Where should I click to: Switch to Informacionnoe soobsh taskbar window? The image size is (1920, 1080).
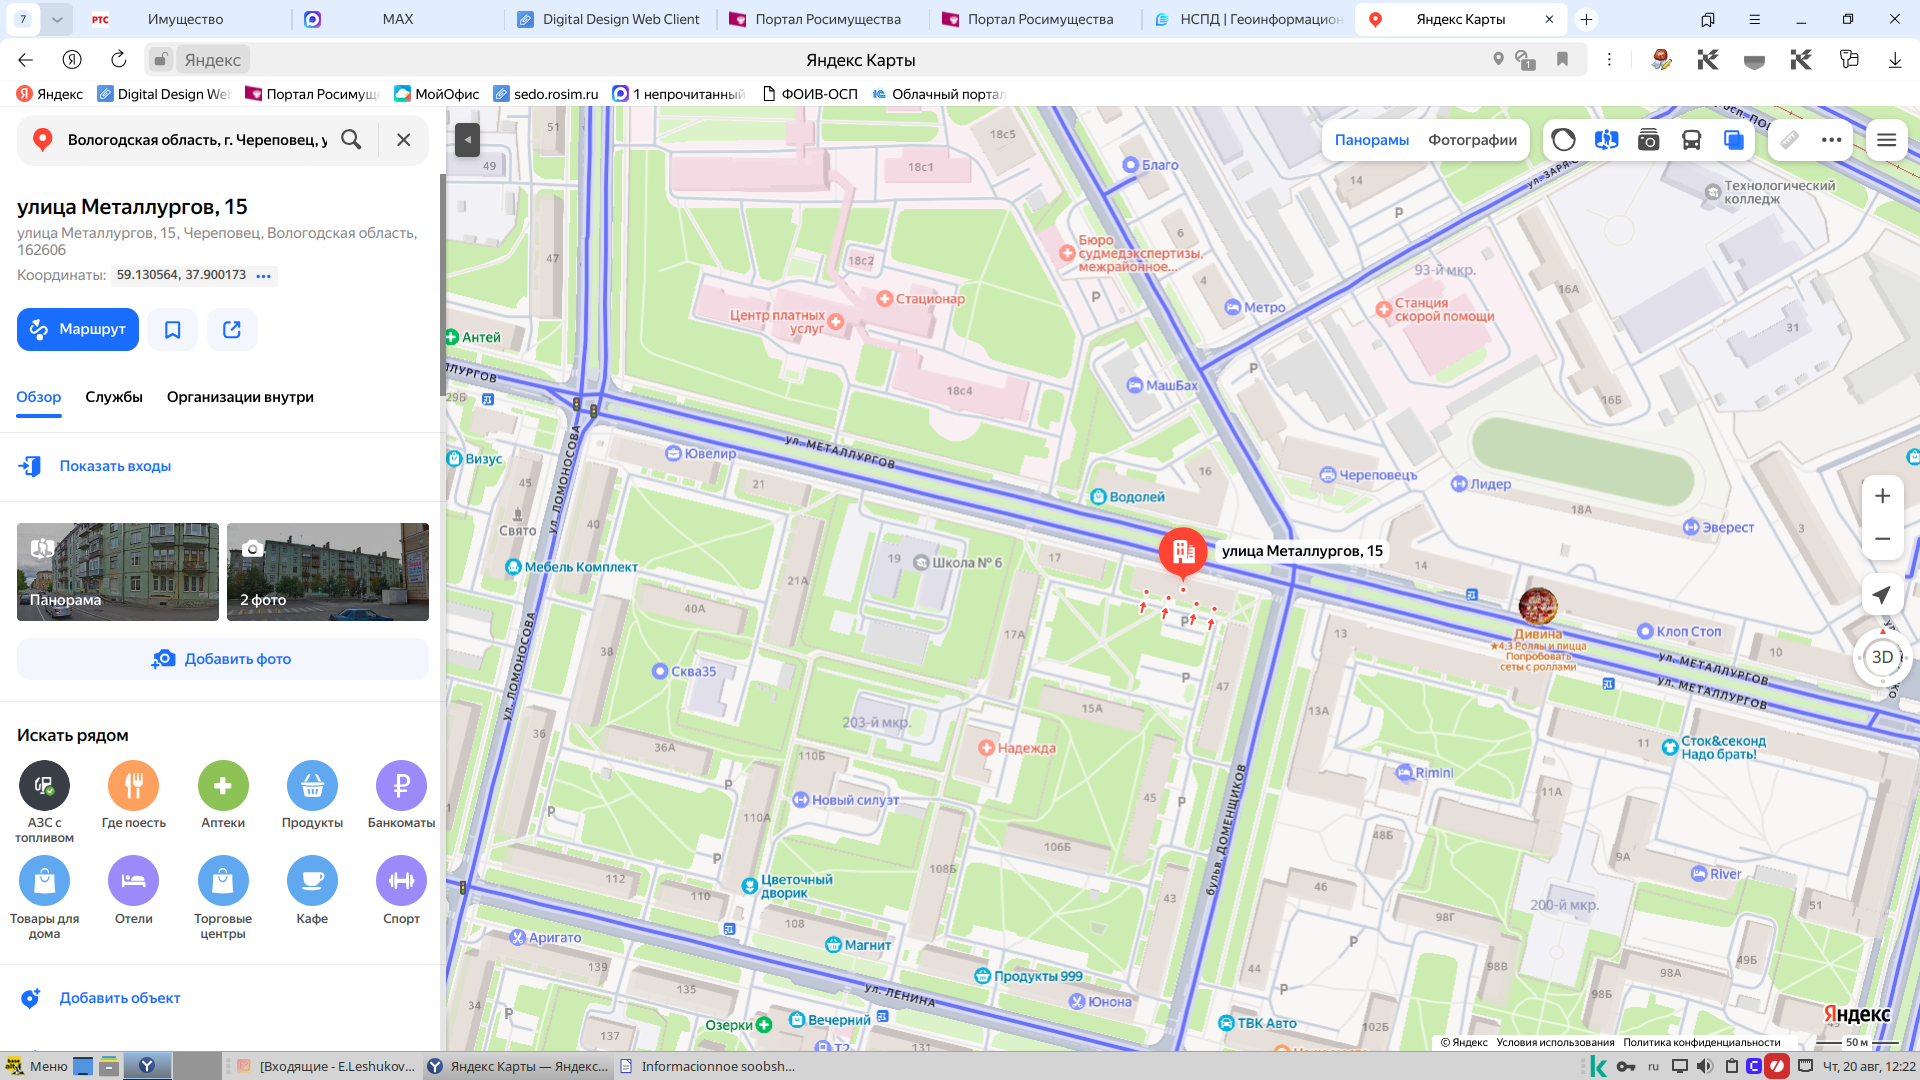(x=708, y=1066)
